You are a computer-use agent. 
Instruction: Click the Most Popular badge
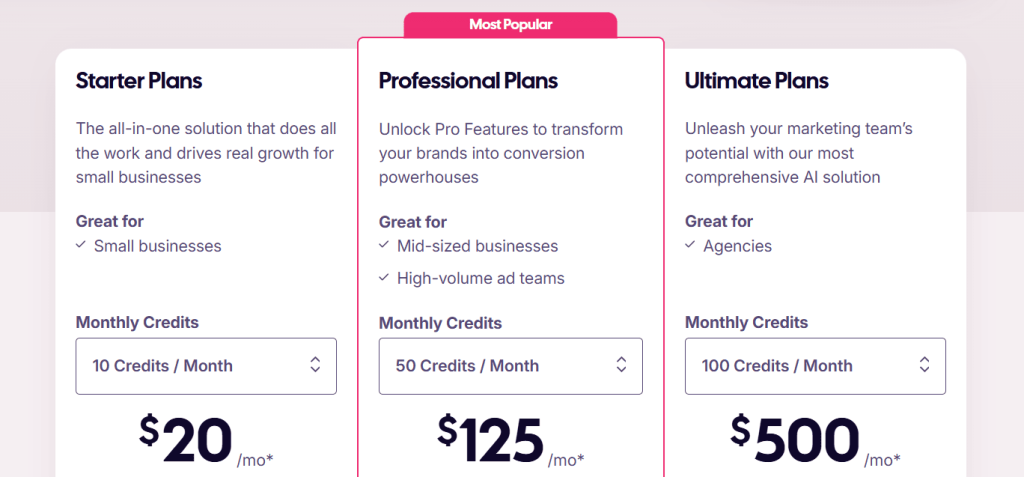coord(510,24)
